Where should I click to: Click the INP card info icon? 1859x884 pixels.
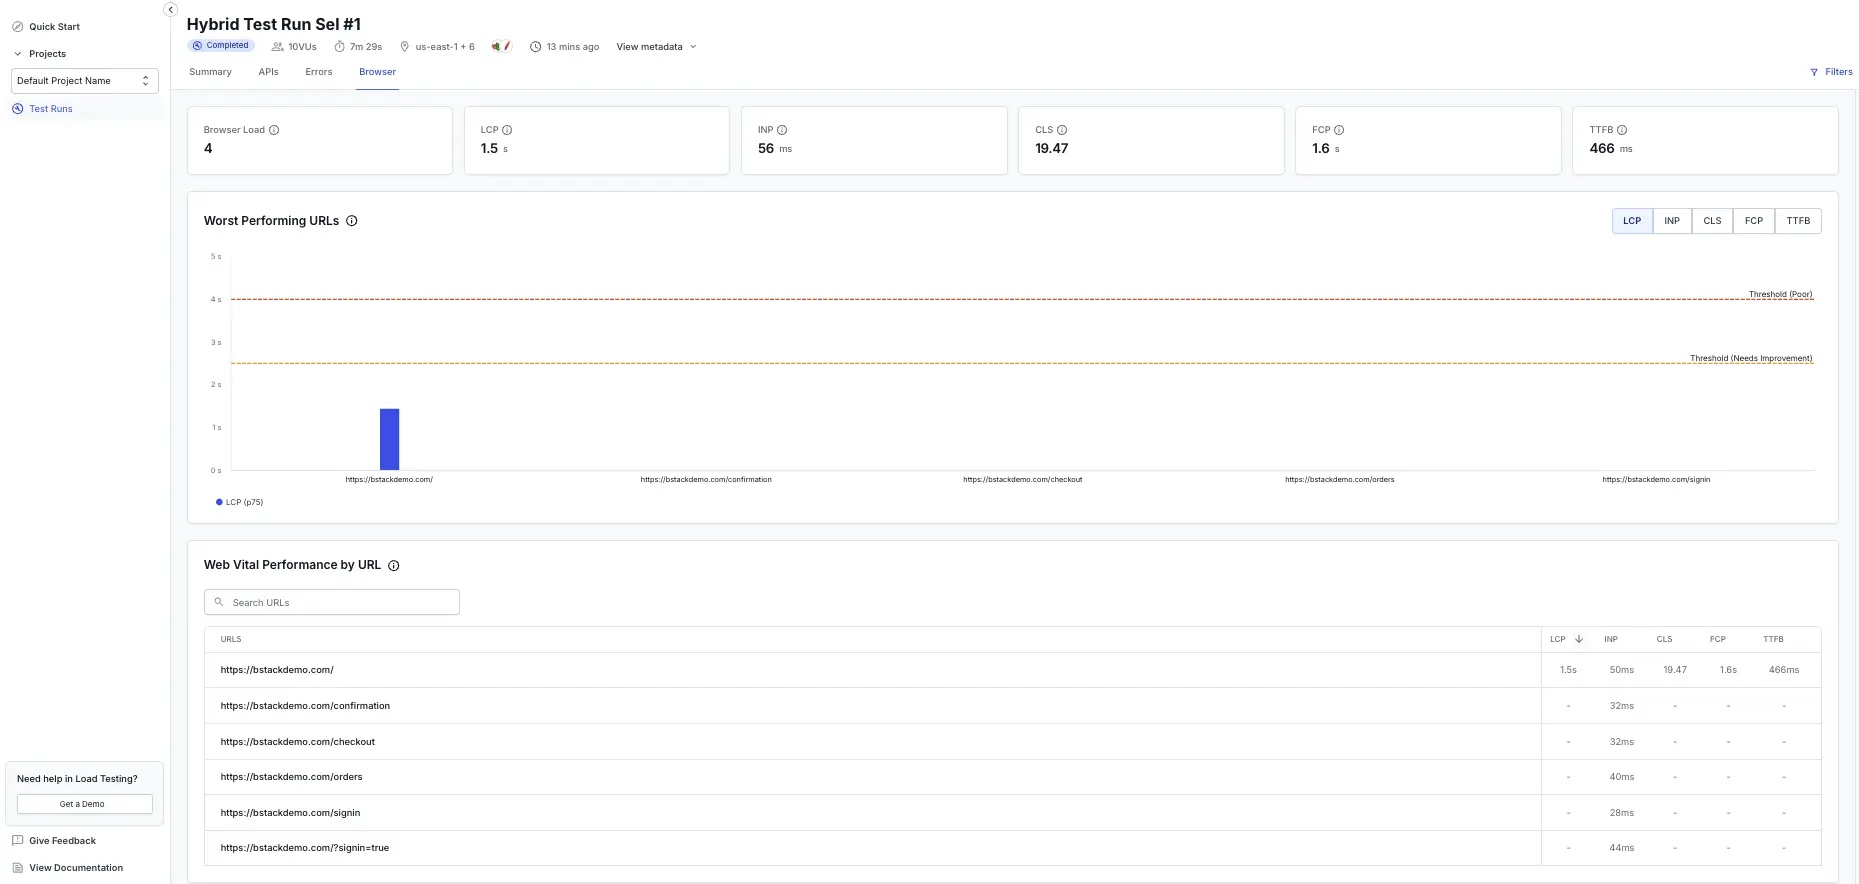click(x=782, y=130)
